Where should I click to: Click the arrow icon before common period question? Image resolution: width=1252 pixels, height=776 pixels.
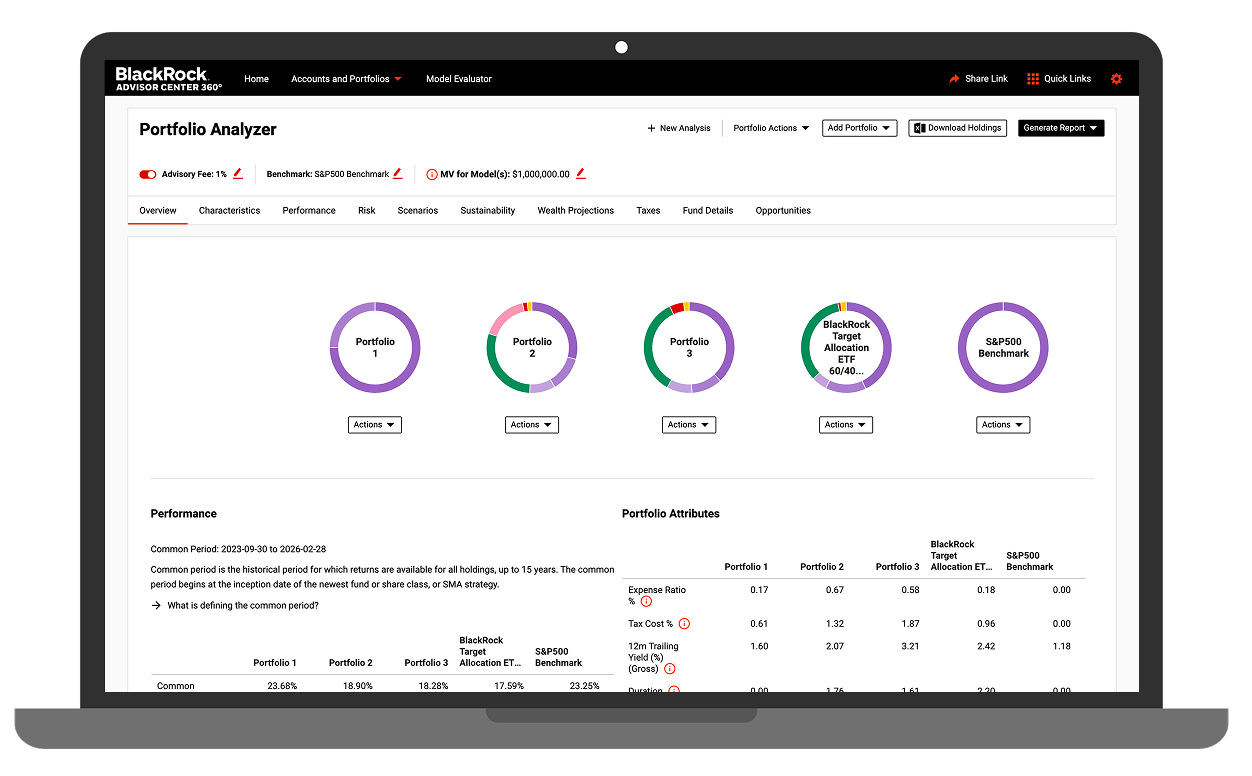(x=156, y=606)
